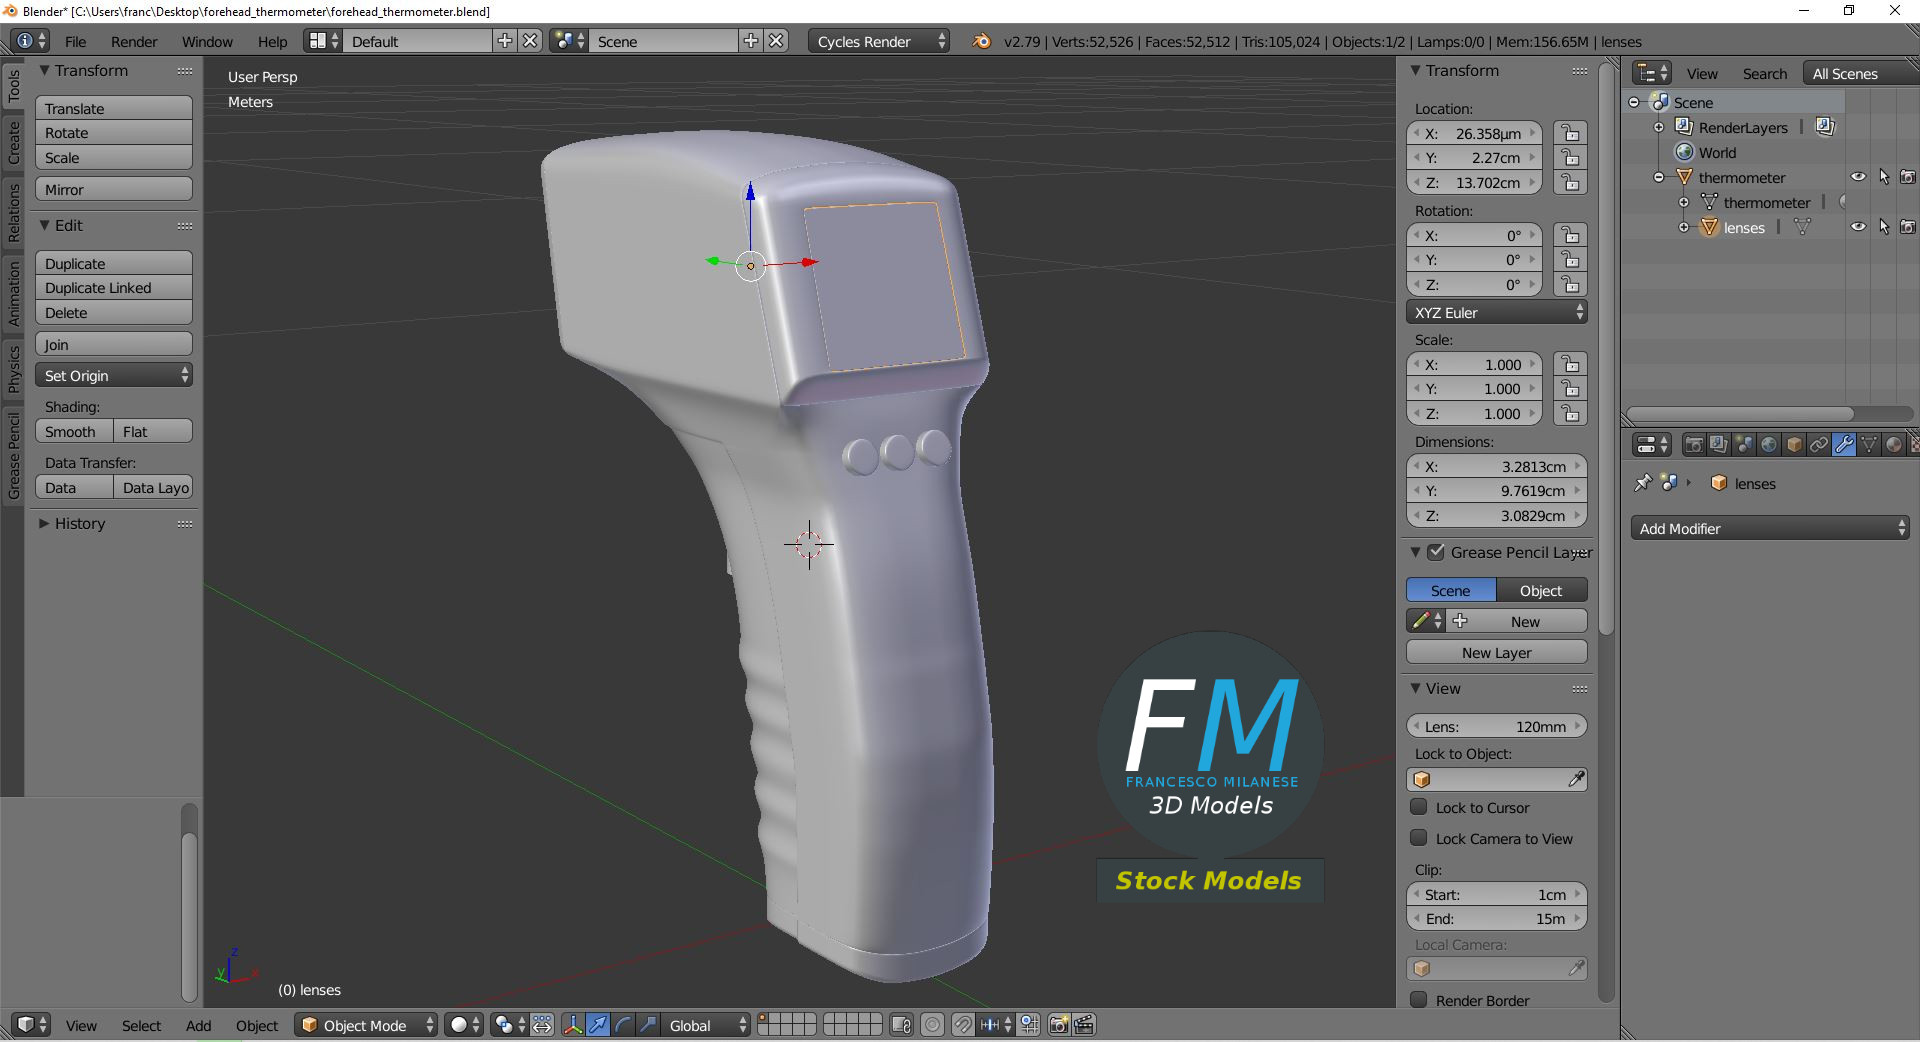This screenshot has height=1042, width=1920.
Task: Open the XYZ Euler rotation mode dropdown
Action: tap(1496, 312)
